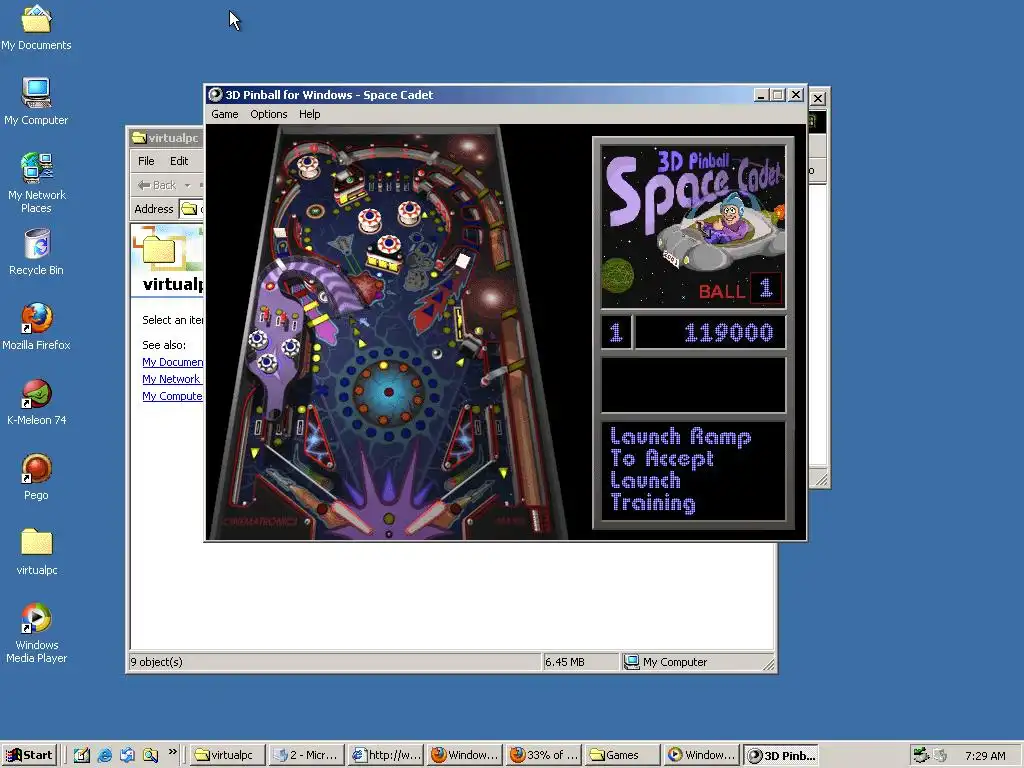This screenshot has width=1024, height=768.
Task: Expand the quick launch overflow chevron
Action: point(172,752)
